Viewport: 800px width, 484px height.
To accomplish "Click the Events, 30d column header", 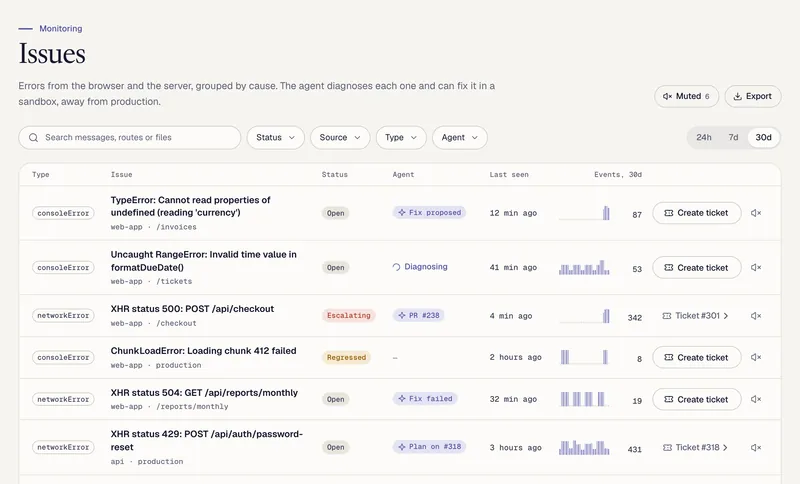I will (618, 174).
